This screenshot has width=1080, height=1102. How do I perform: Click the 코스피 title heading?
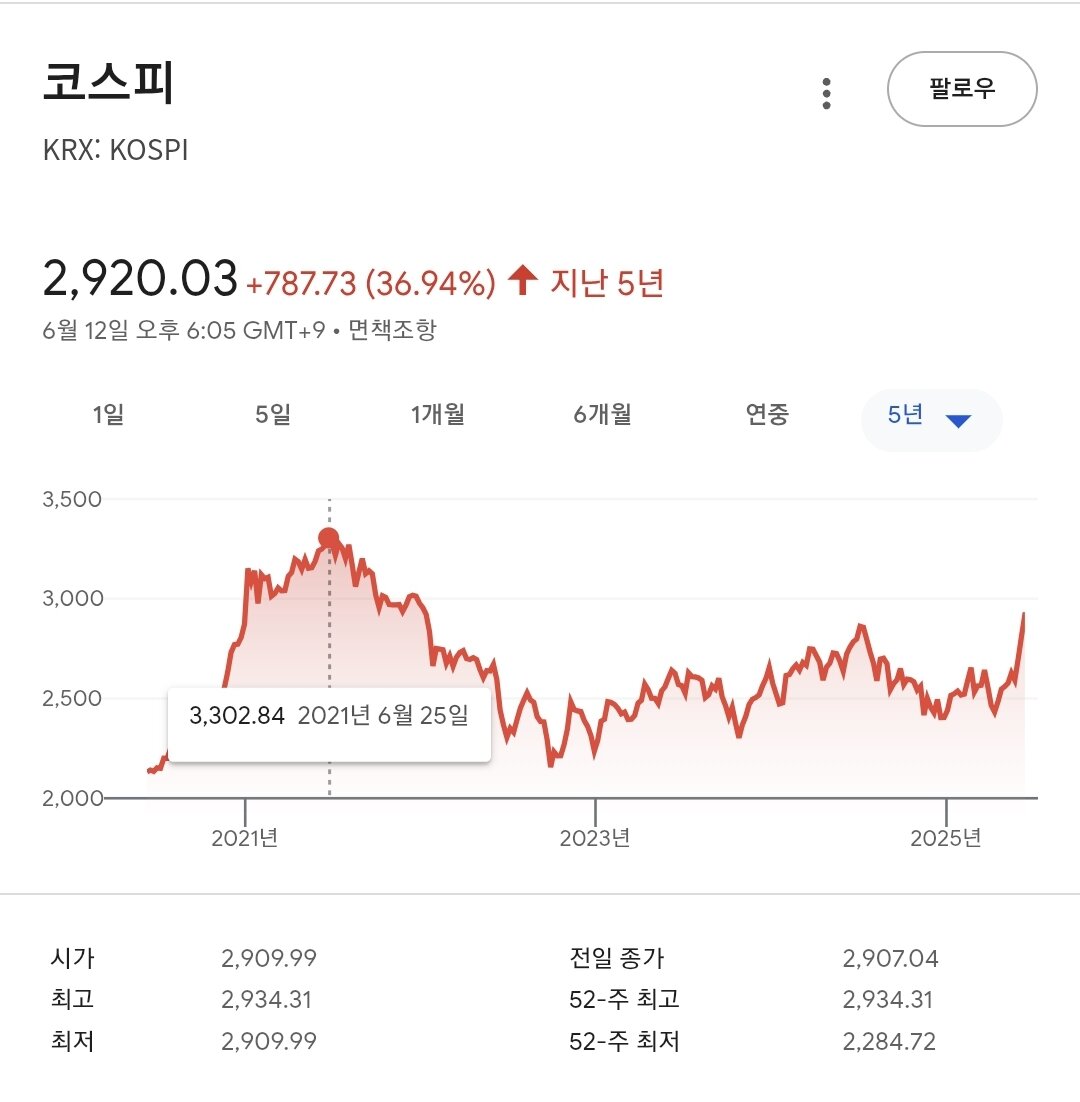point(108,83)
